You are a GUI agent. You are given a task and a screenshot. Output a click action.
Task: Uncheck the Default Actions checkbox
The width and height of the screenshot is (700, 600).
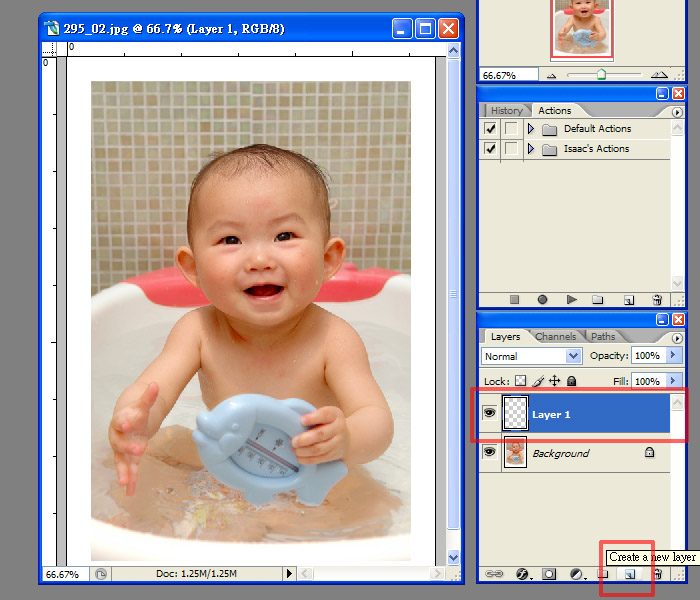pos(490,129)
